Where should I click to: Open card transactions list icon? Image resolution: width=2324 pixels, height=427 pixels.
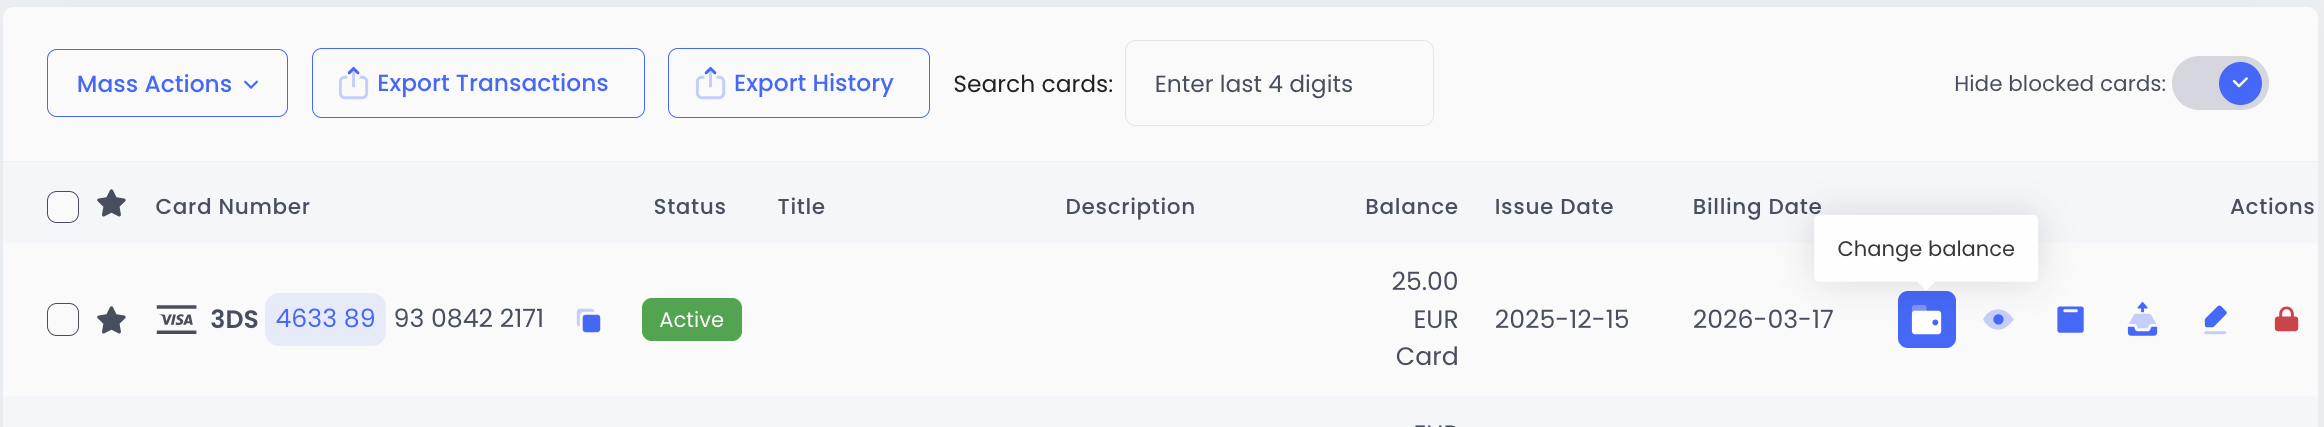2070,320
